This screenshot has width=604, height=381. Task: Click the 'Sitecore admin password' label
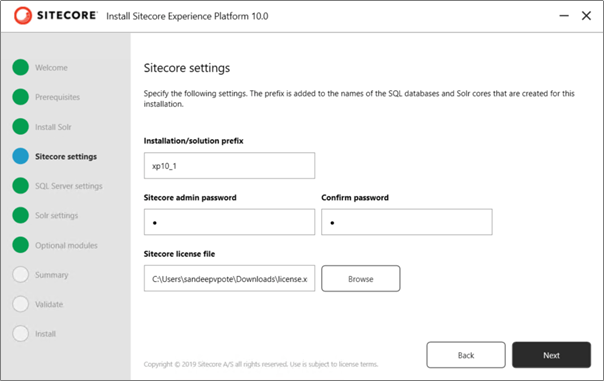(190, 198)
